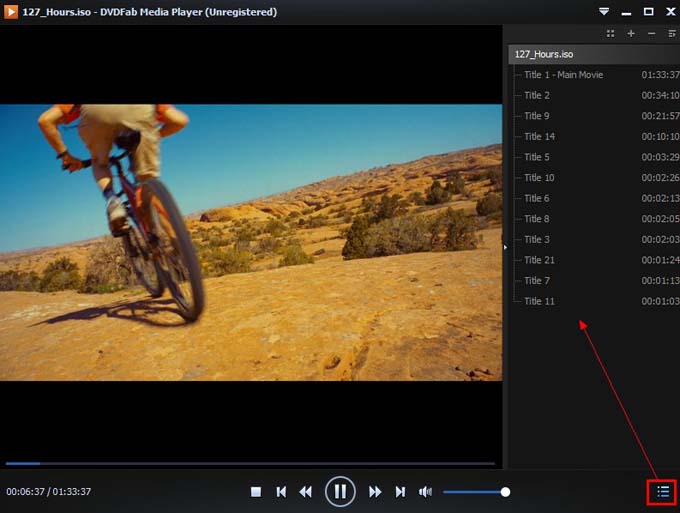Fast forward the movie
The image size is (680, 513).
point(375,492)
